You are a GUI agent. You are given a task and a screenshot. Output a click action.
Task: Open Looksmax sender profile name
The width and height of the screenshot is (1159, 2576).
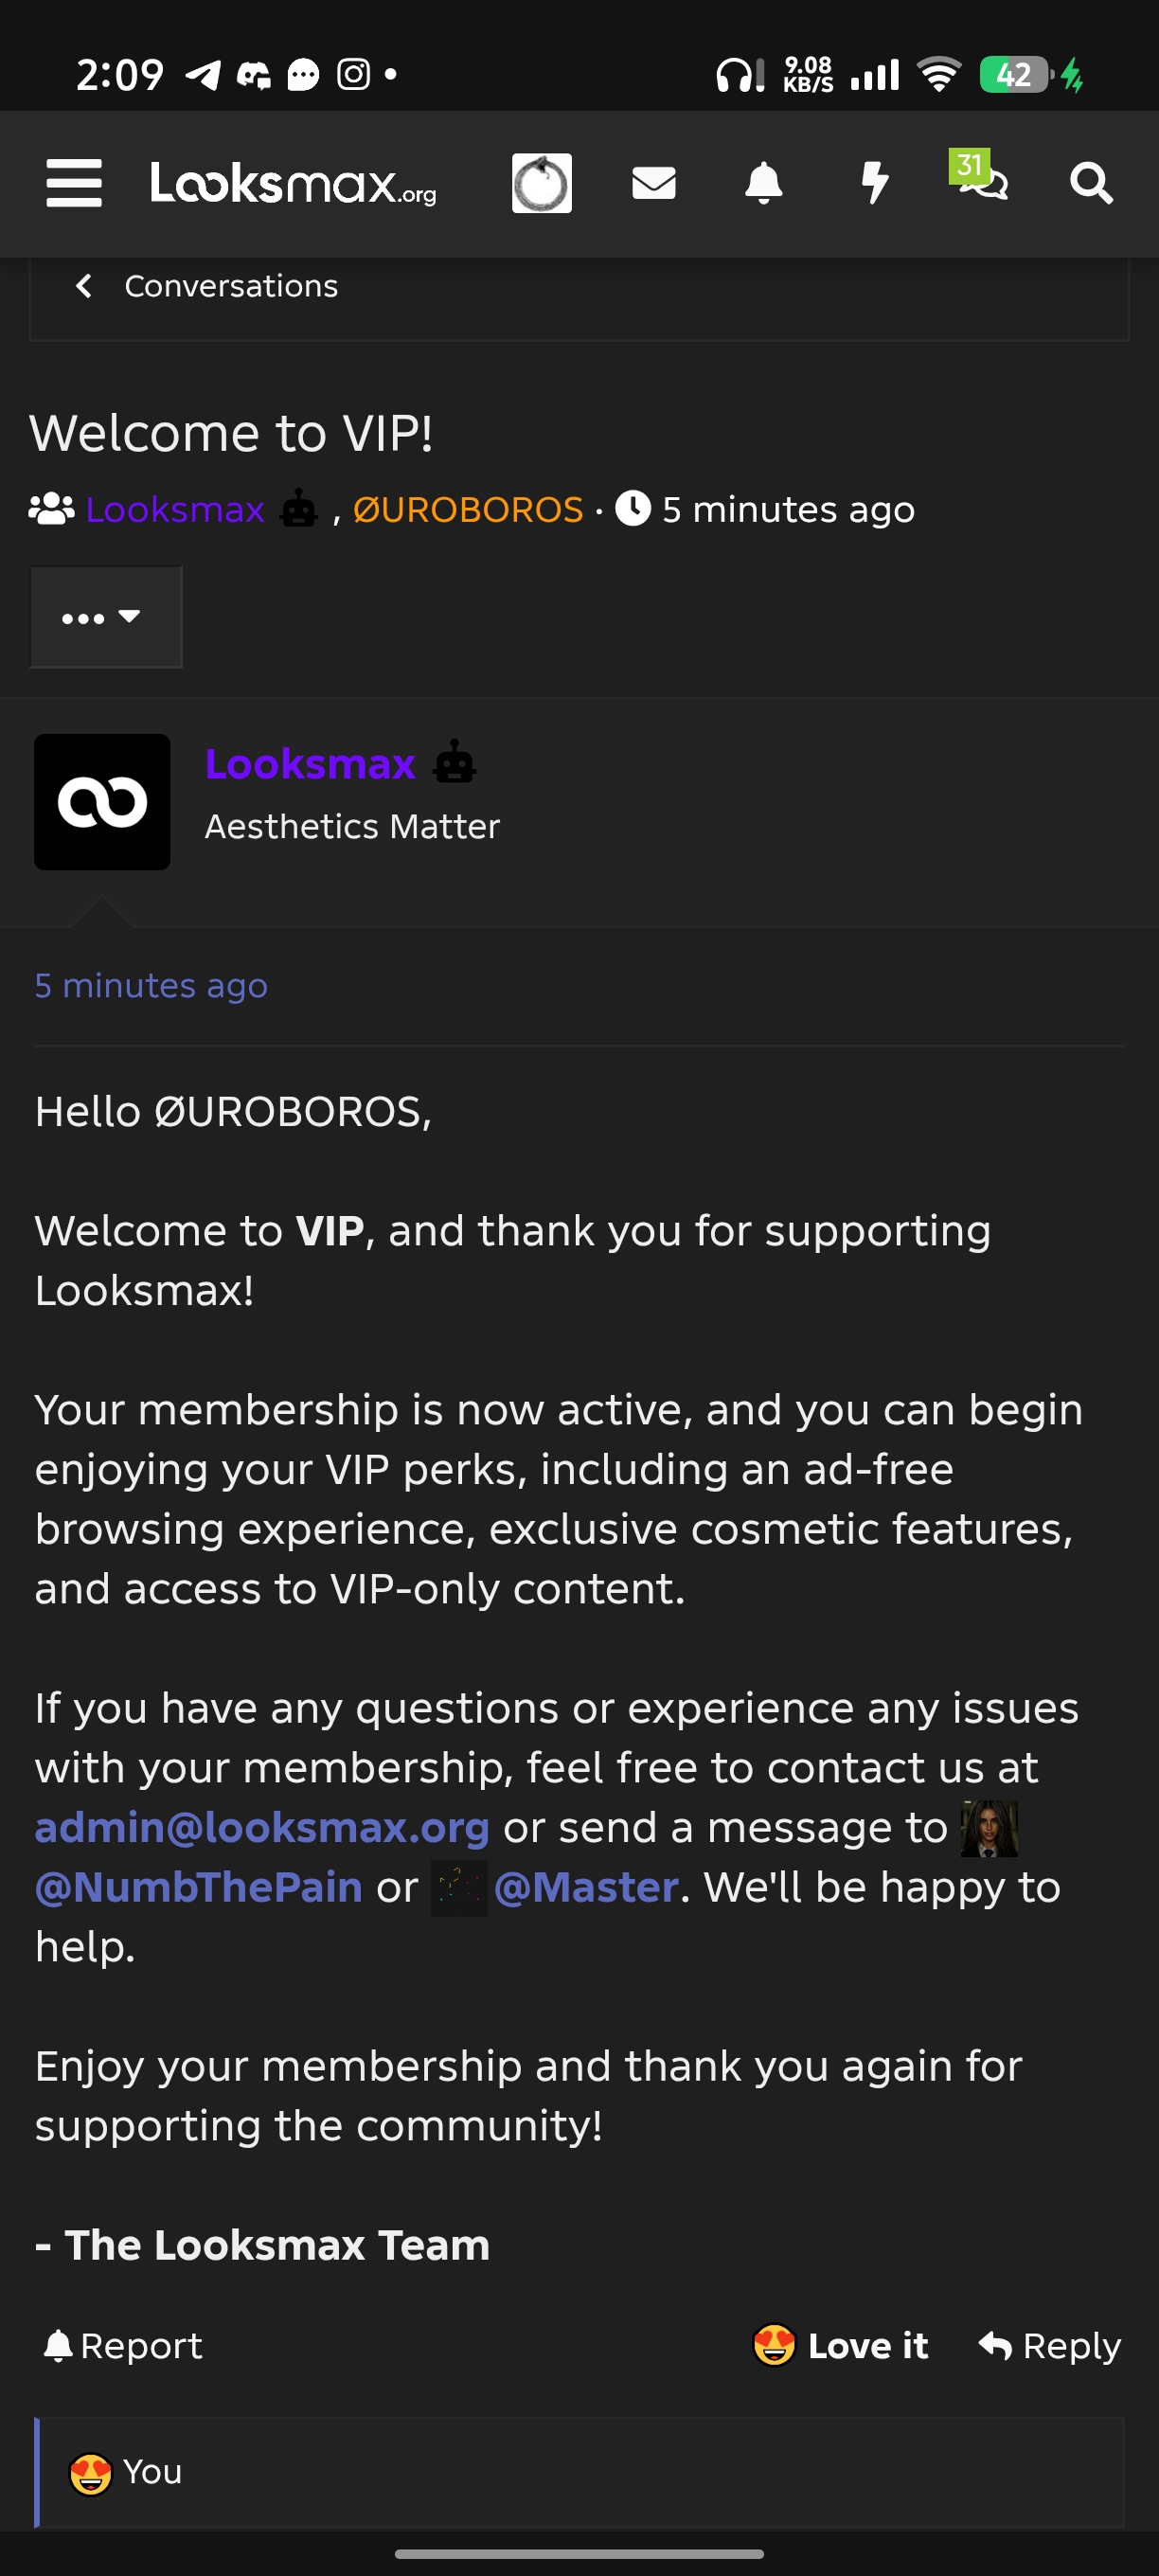click(x=310, y=765)
